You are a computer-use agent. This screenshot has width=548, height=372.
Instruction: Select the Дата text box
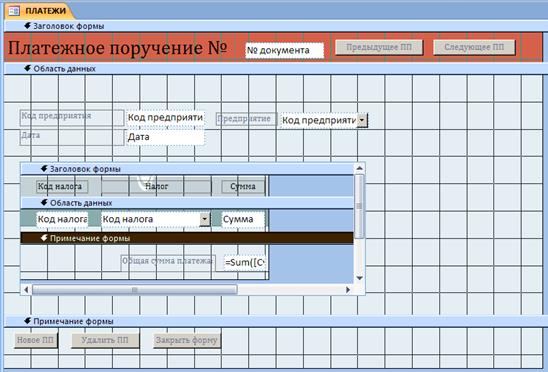165,137
